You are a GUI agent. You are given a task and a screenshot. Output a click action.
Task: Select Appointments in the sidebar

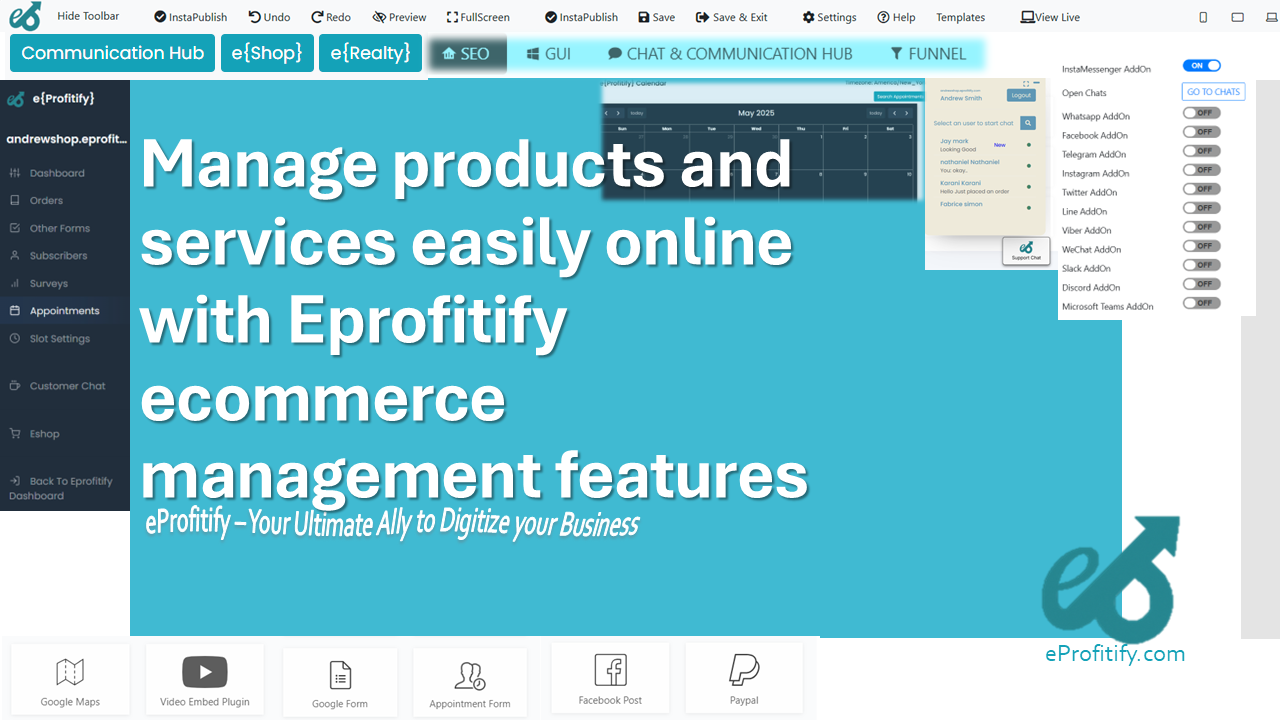[x=65, y=311]
